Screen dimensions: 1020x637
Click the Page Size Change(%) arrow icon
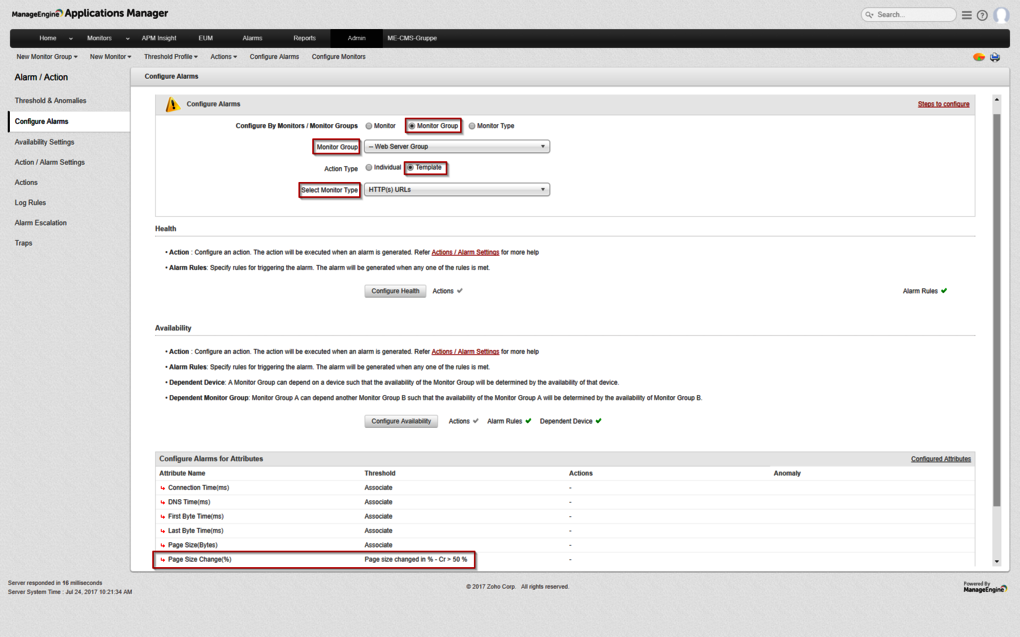pyautogui.click(x=163, y=560)
